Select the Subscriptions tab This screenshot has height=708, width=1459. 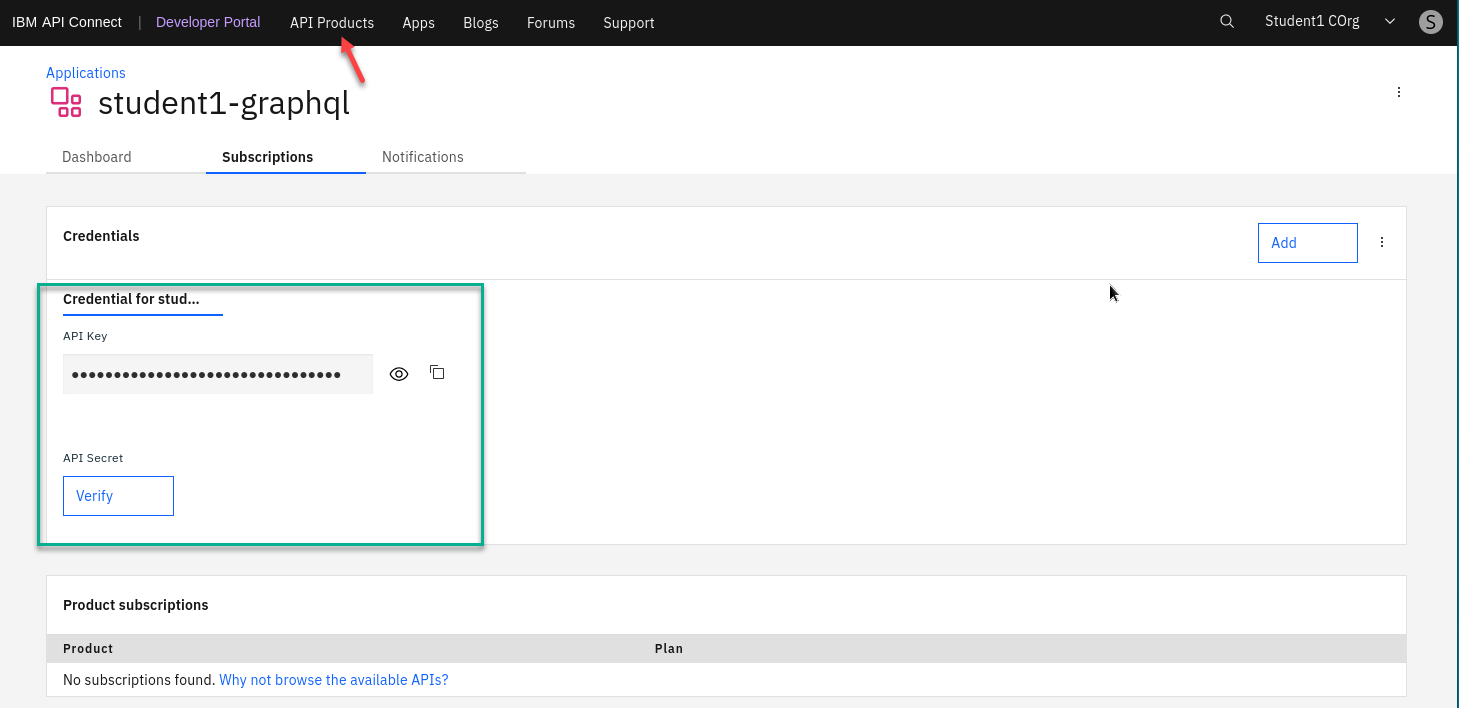pos(267,157)
